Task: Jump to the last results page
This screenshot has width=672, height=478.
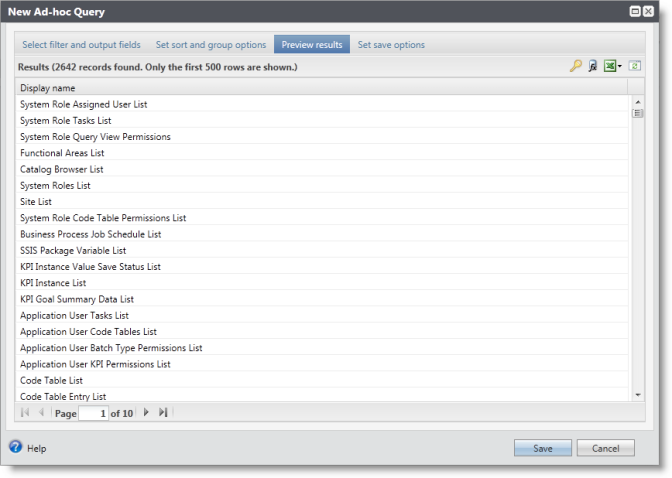Action: (x=163, y=413)
